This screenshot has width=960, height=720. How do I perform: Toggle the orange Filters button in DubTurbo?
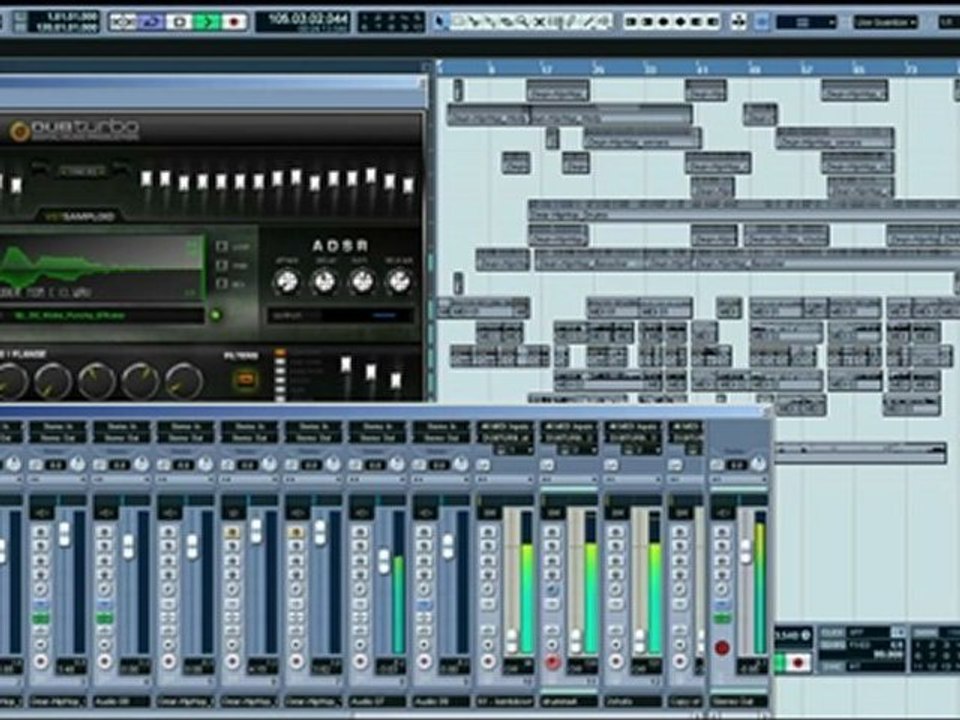tap(246, 380)
